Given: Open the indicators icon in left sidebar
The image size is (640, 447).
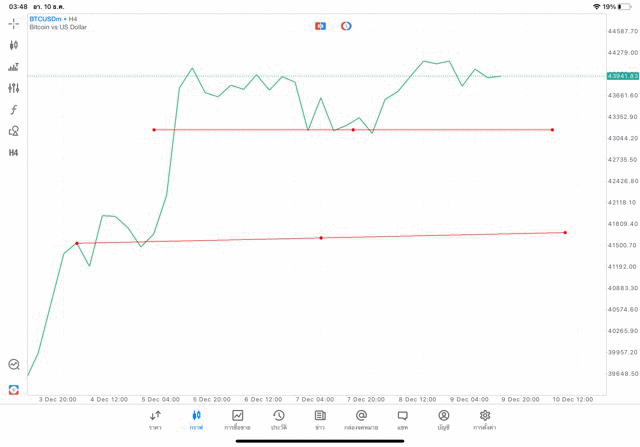Looking at the screenshot, I should (x=14, y=67).
